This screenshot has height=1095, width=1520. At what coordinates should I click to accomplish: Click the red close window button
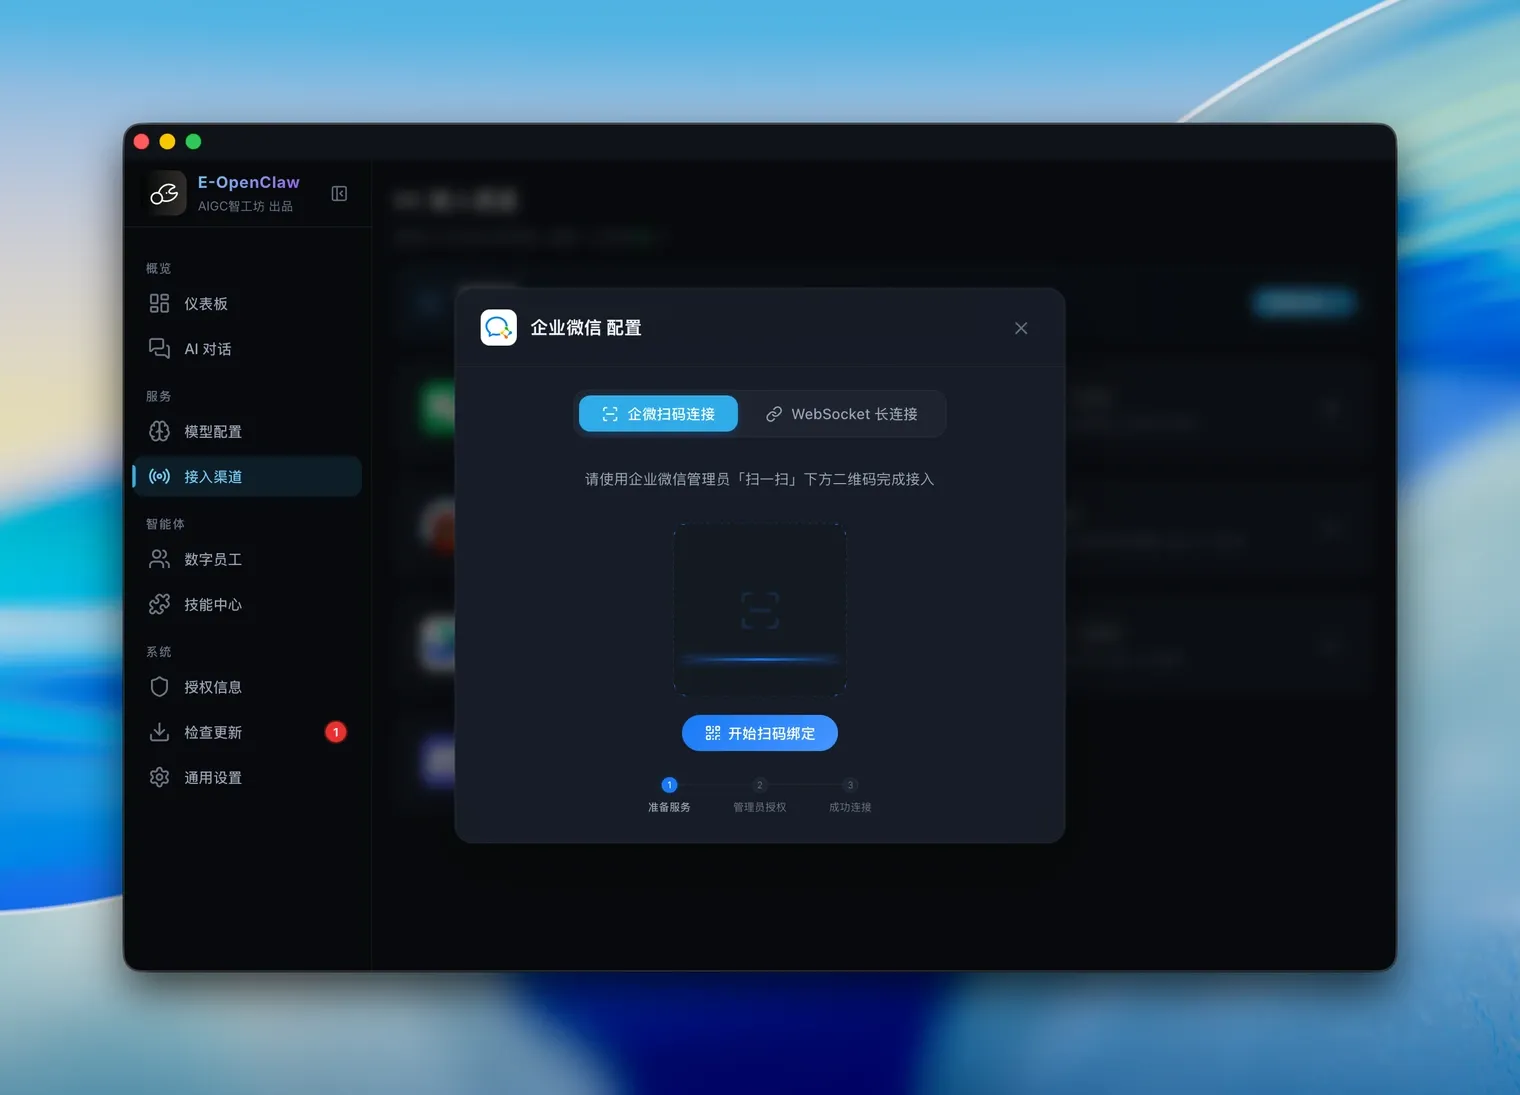pyautogui.click(x=141, y=142)
